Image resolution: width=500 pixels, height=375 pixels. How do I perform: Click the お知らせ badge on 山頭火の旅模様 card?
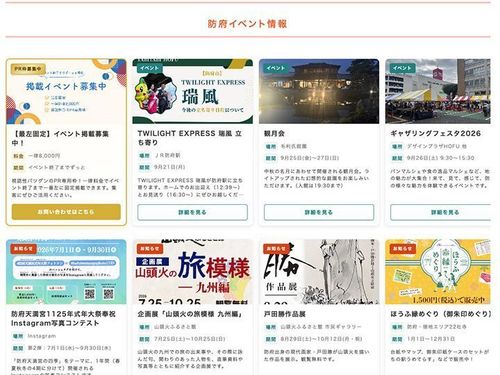[x=150, y=249]
